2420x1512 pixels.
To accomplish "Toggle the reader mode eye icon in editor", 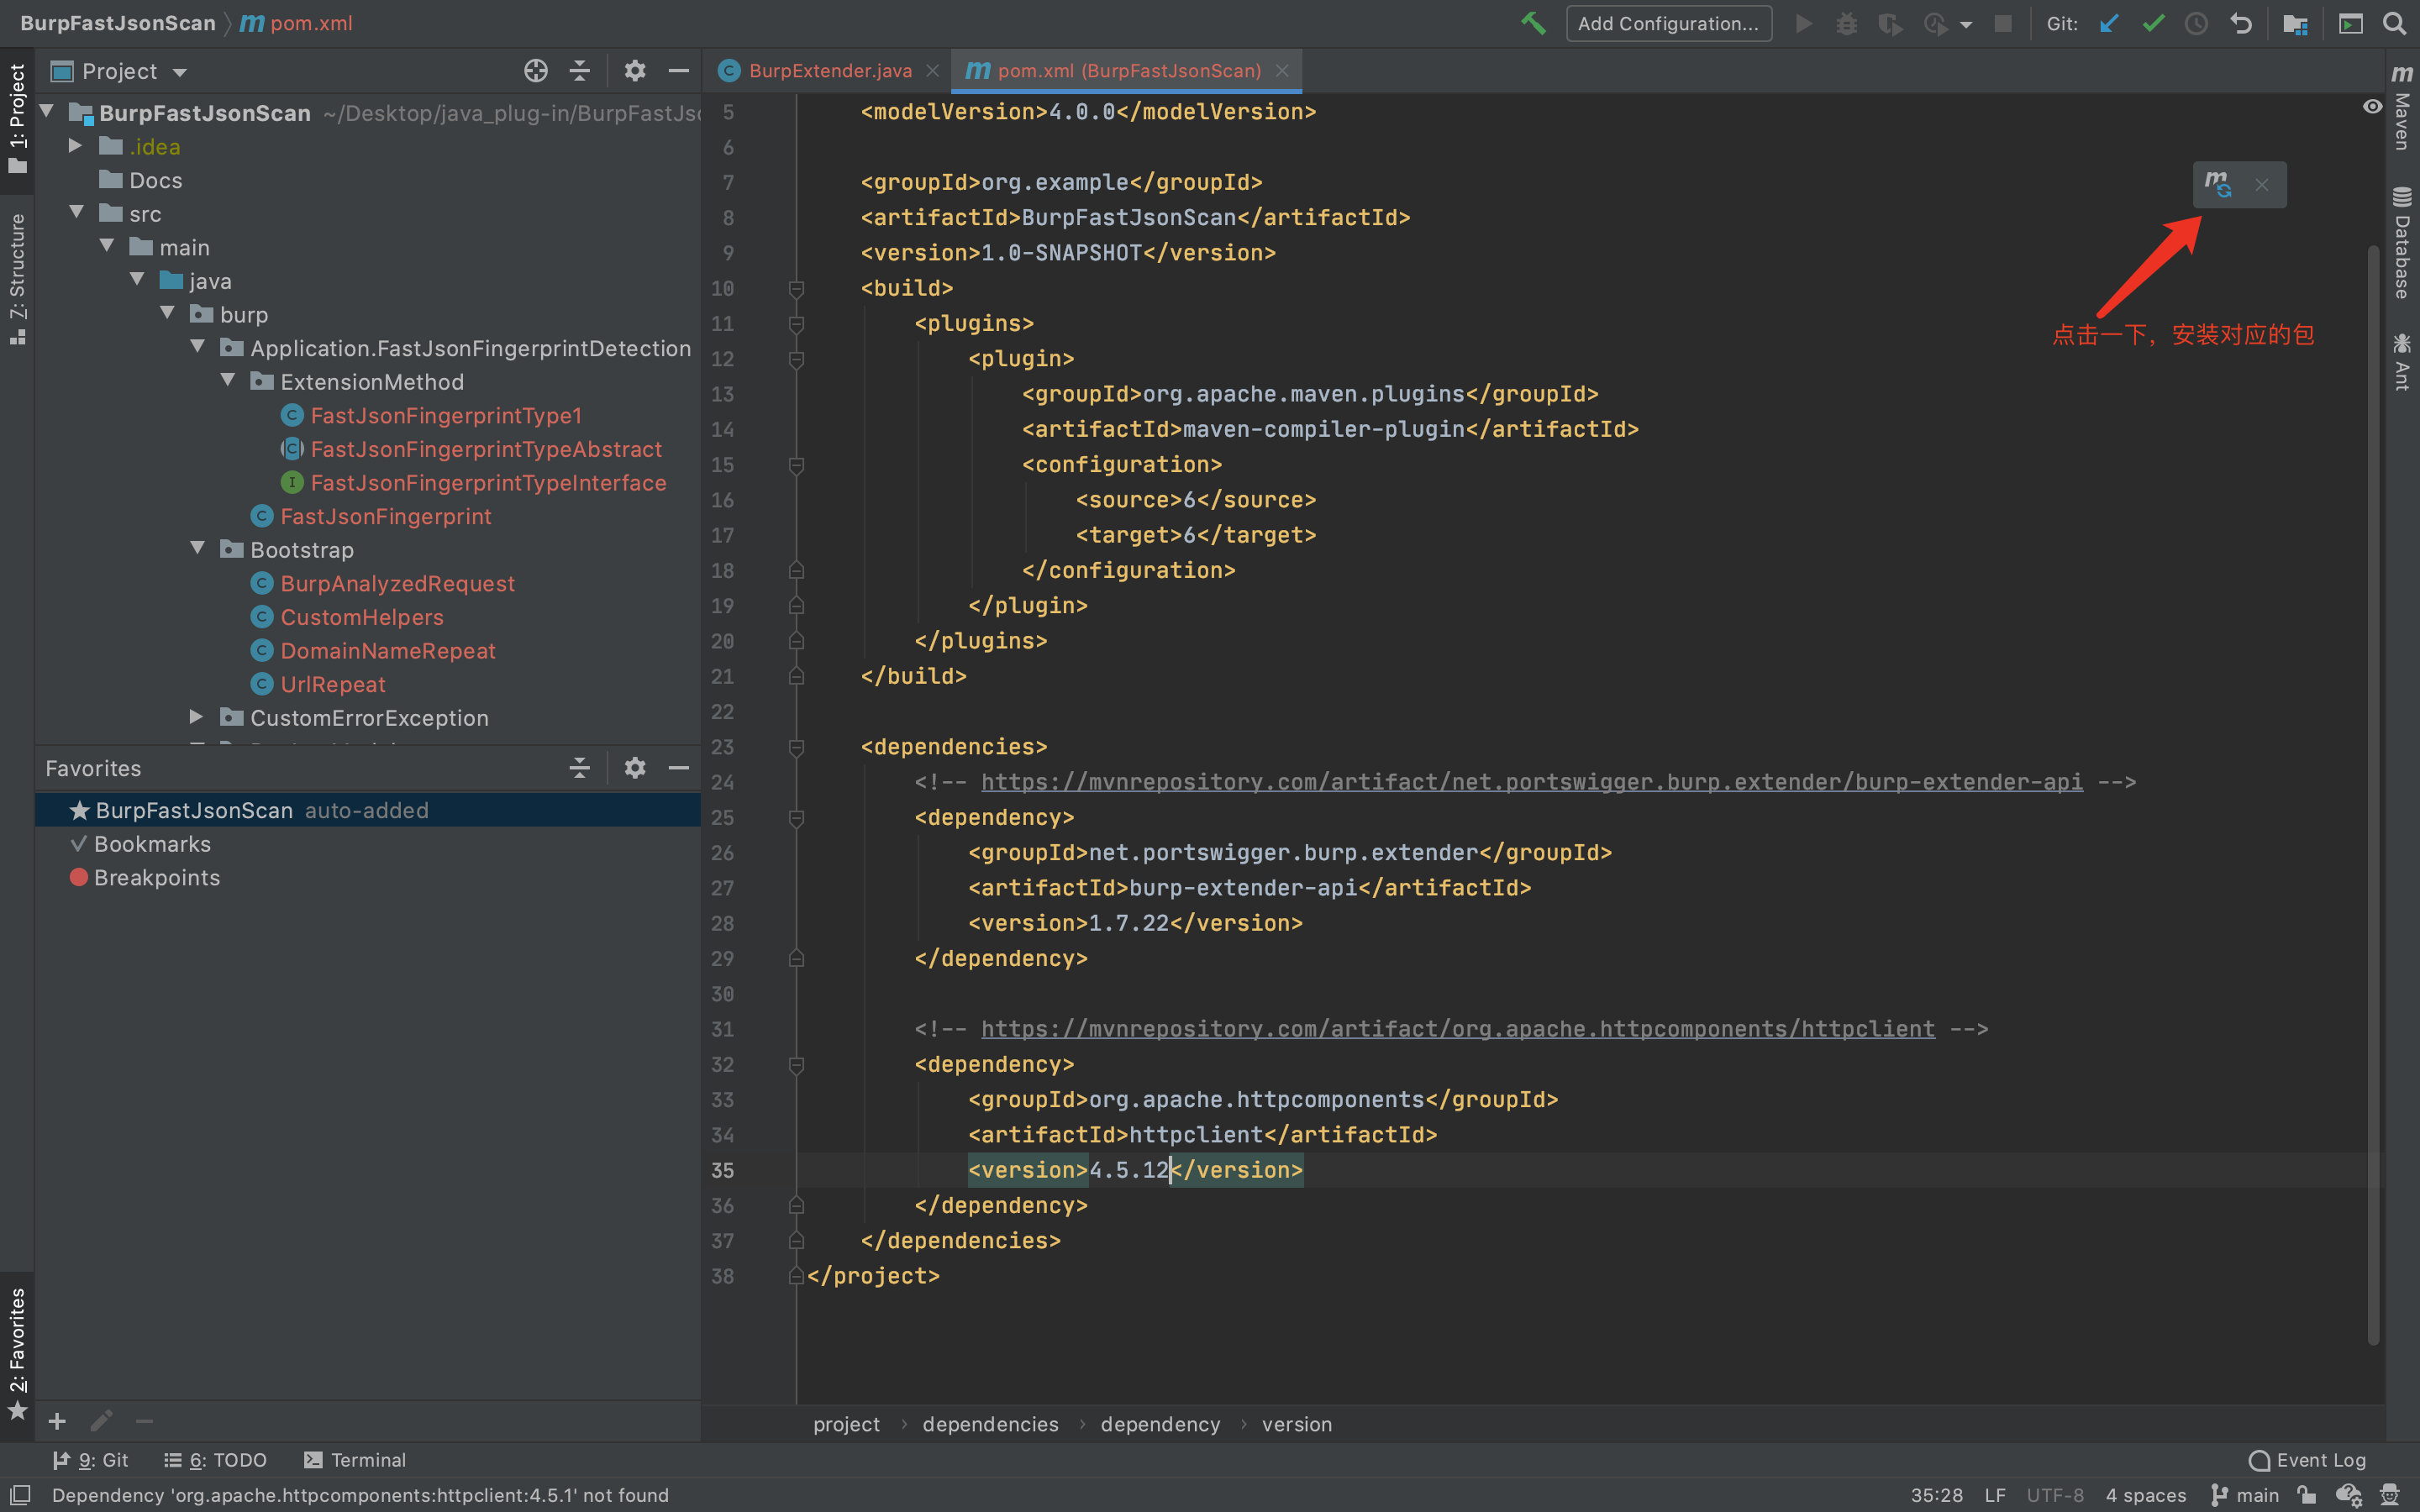I will click(x=2372, y=107).
